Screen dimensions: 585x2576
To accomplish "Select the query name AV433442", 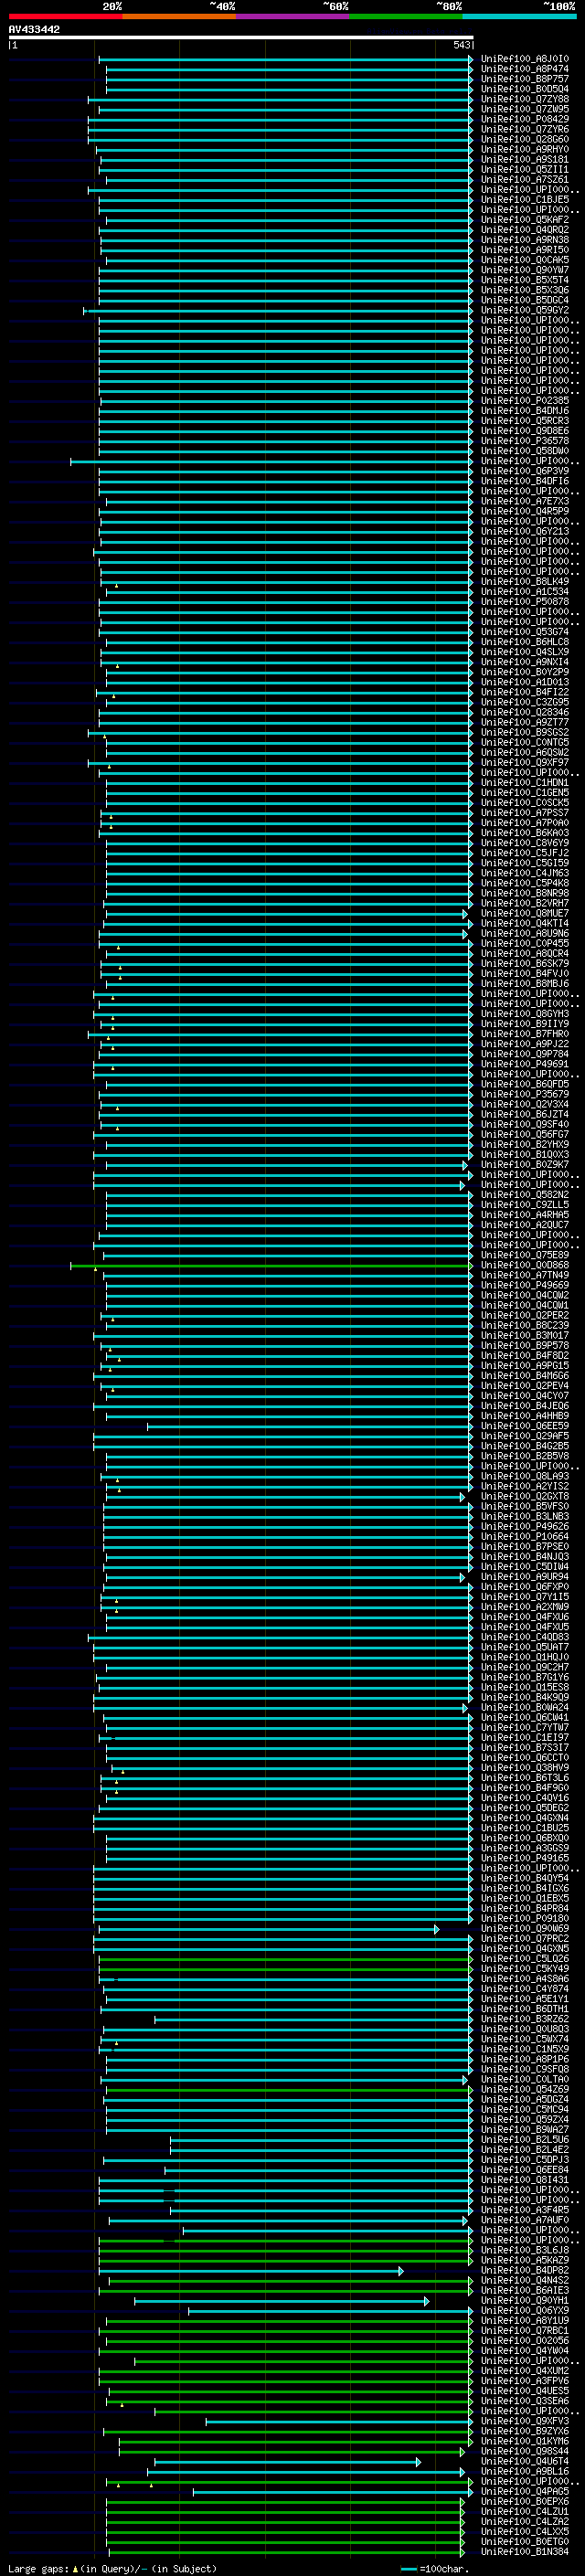I will click(34, 30).
